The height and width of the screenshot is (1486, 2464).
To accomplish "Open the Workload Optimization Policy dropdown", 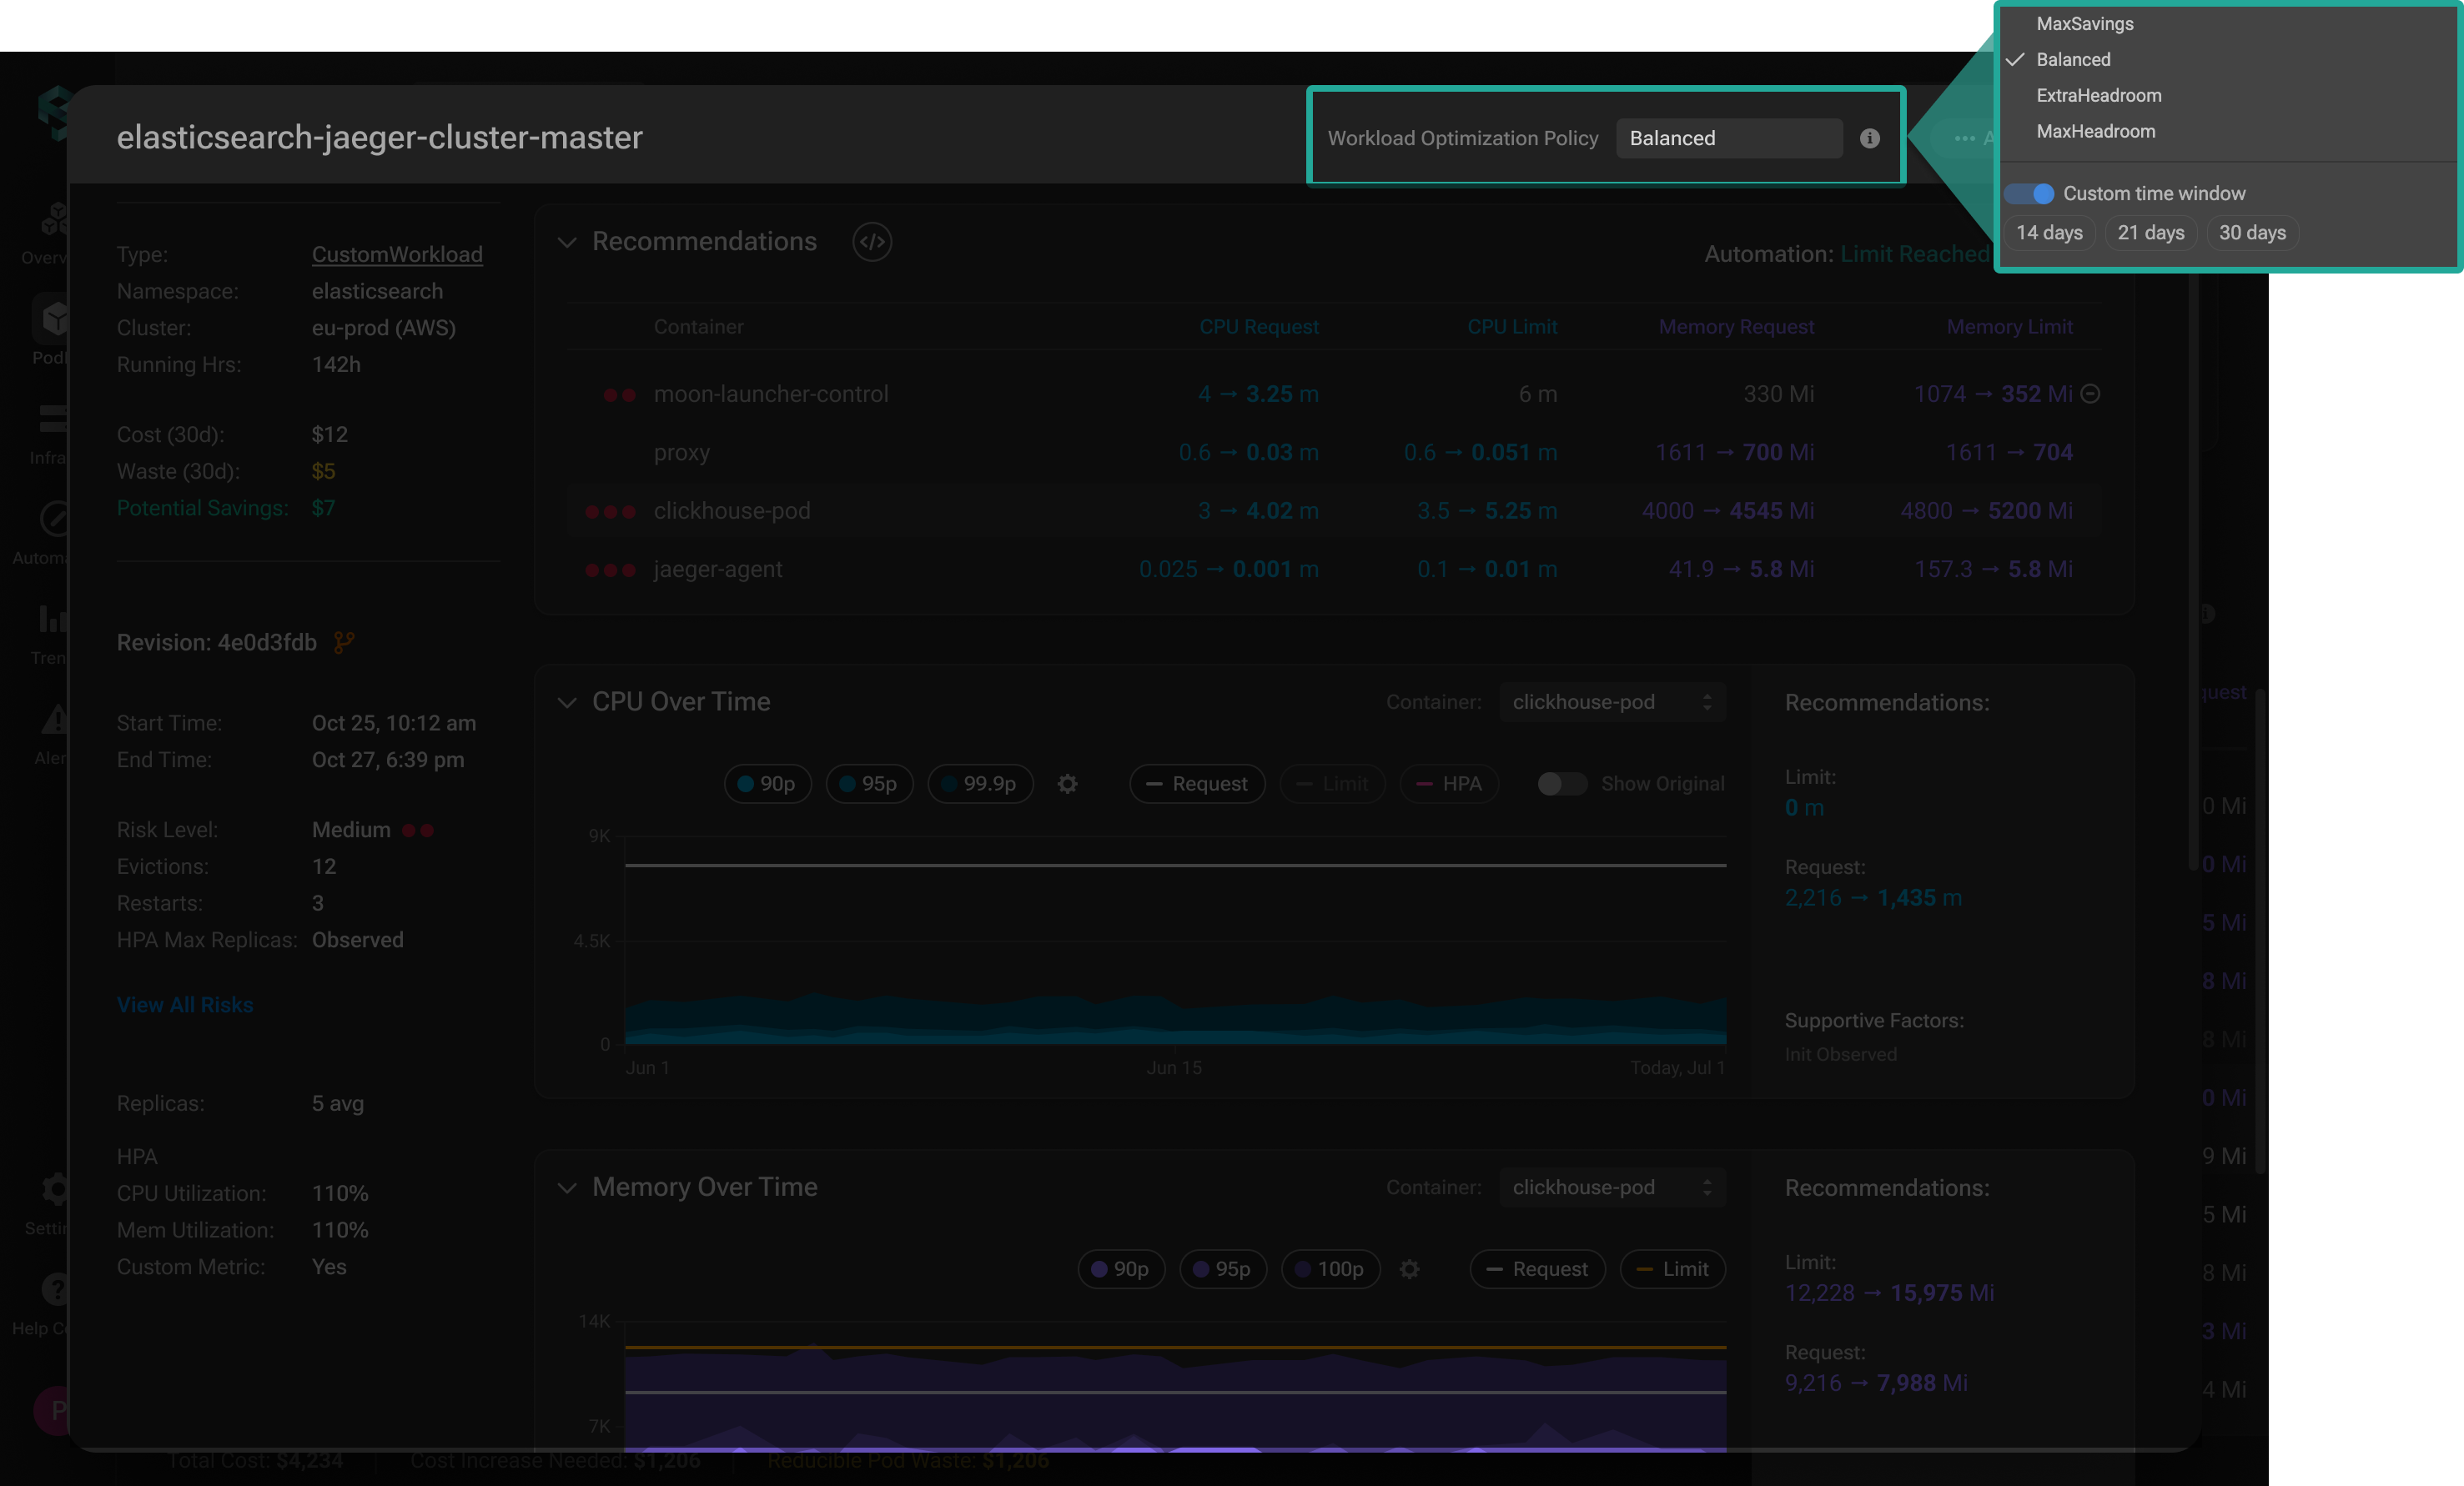I will (x=1728, y=138).
